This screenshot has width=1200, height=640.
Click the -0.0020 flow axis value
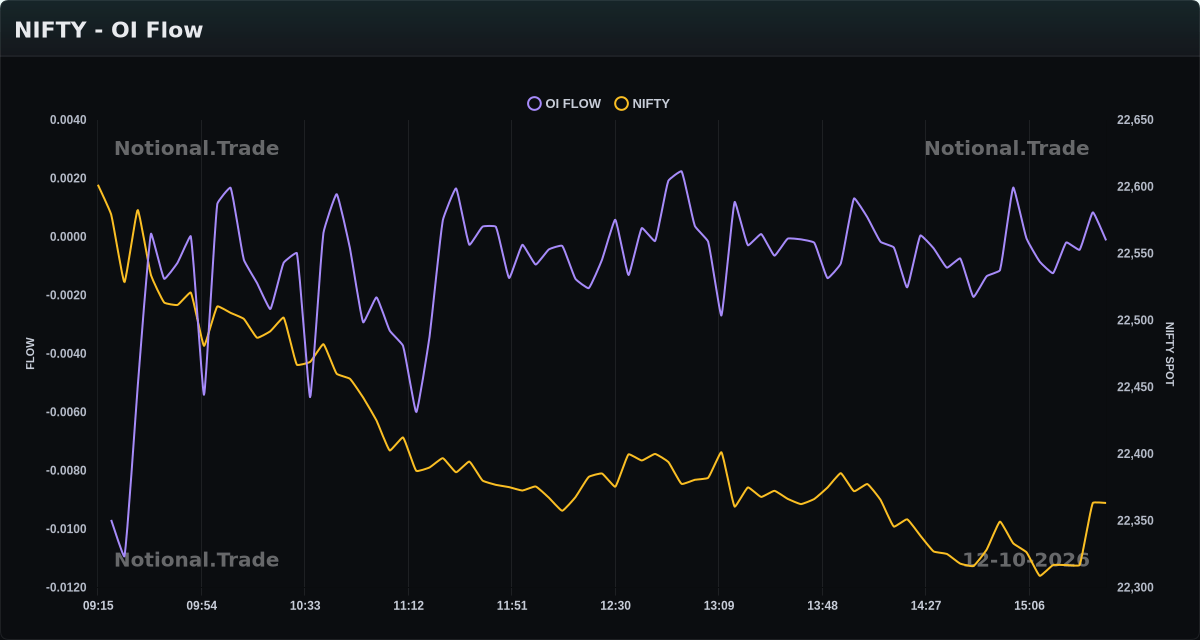[x=66, y=296]
